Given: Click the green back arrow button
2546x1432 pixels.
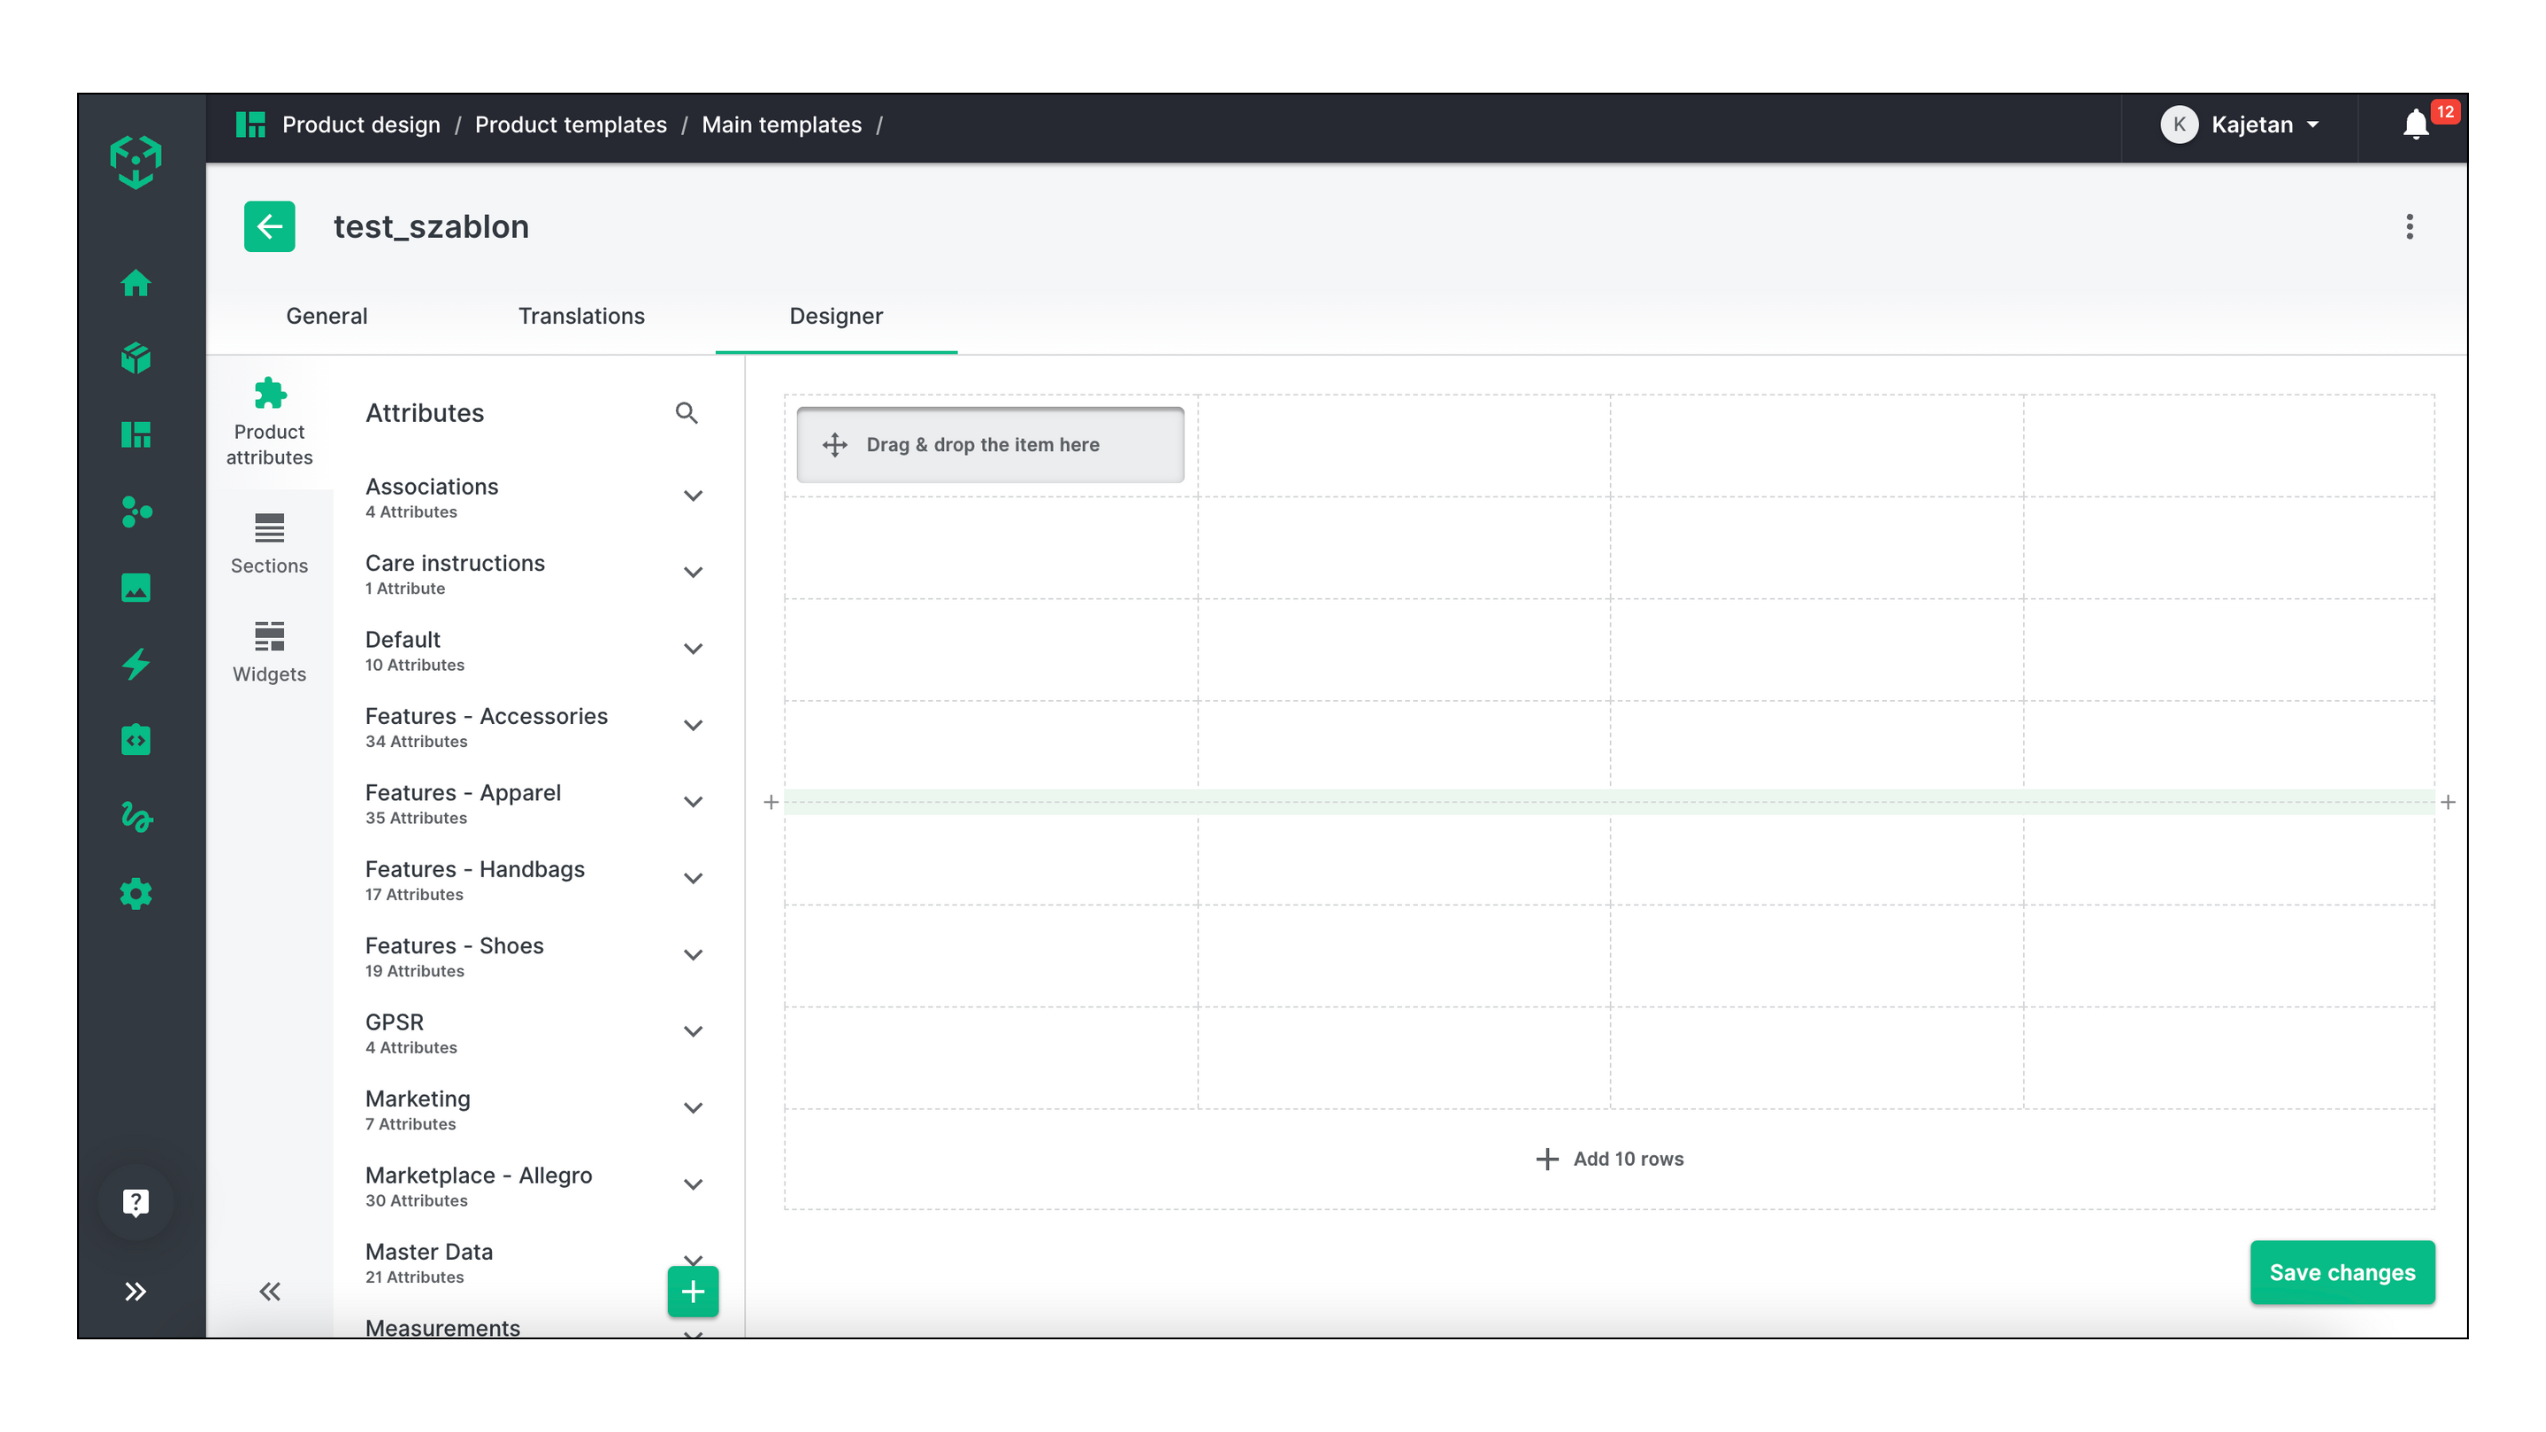Looking at the screenshot, I should (269, 226).
